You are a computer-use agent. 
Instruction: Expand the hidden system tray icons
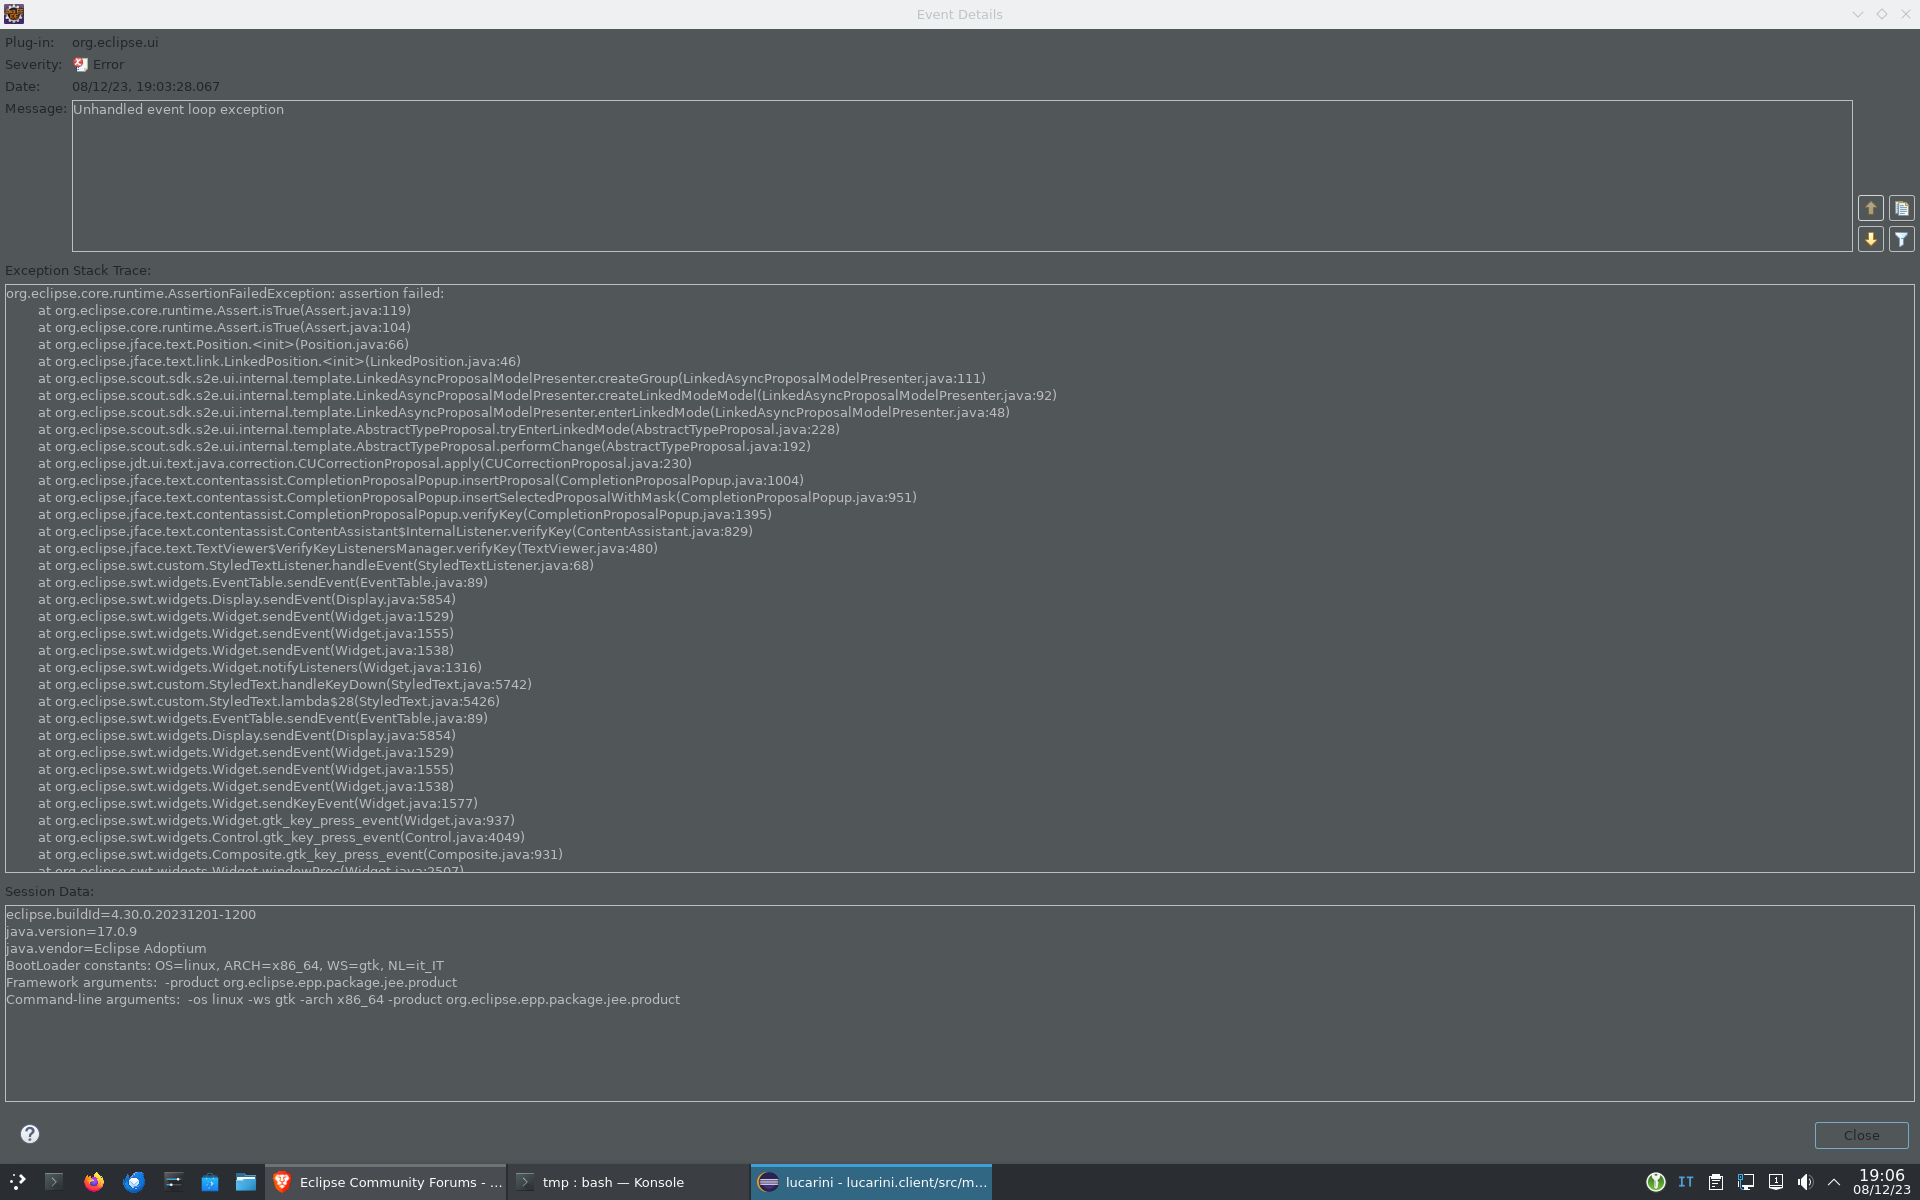(1834, 1182)
